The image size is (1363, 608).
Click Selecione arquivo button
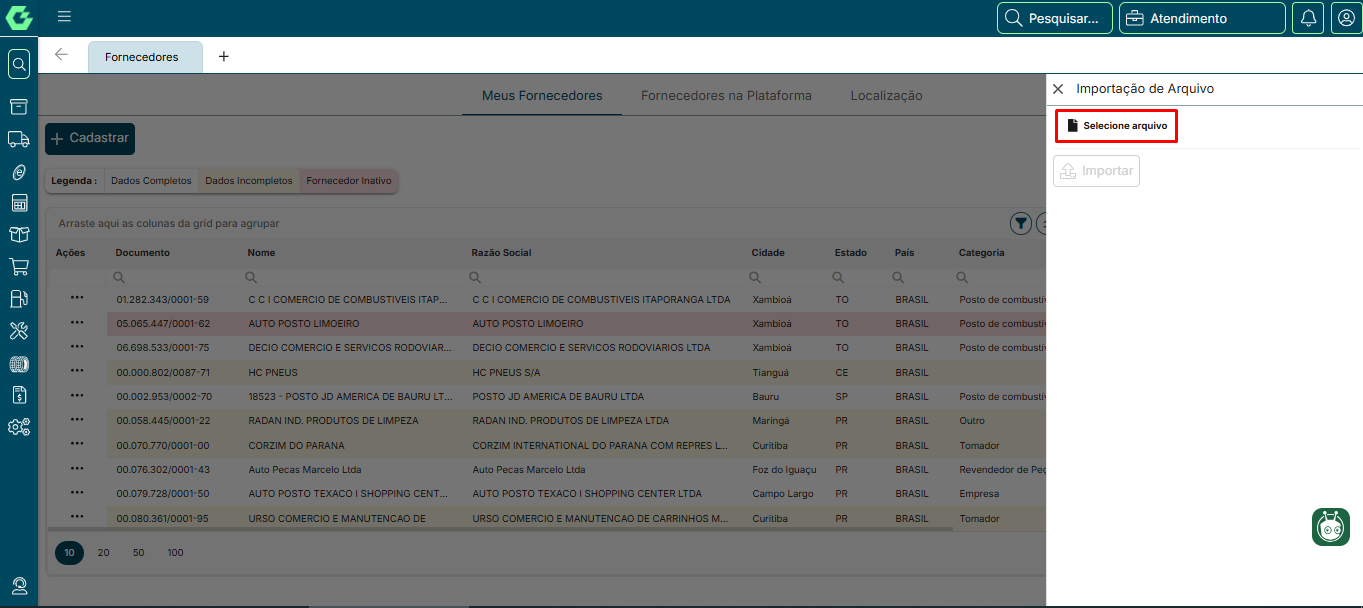click(x=1116, y=126)
